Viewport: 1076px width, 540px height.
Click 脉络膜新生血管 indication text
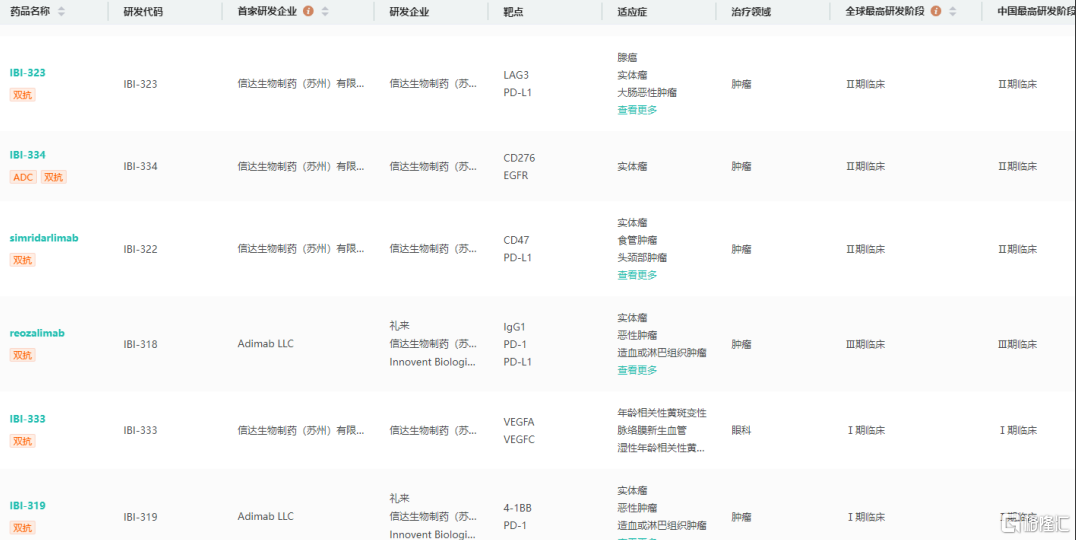[x=652, y=430]
